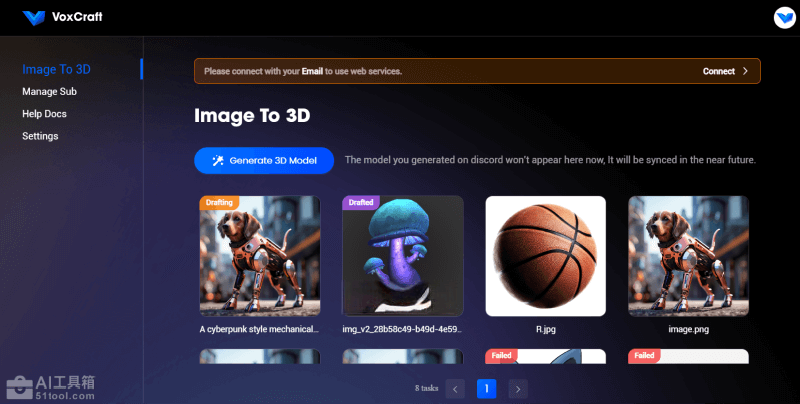Screen dimensions: 800x404
Task: Open the cyberpunk mechanical dog thumbnail
Action: coord(260,256)
